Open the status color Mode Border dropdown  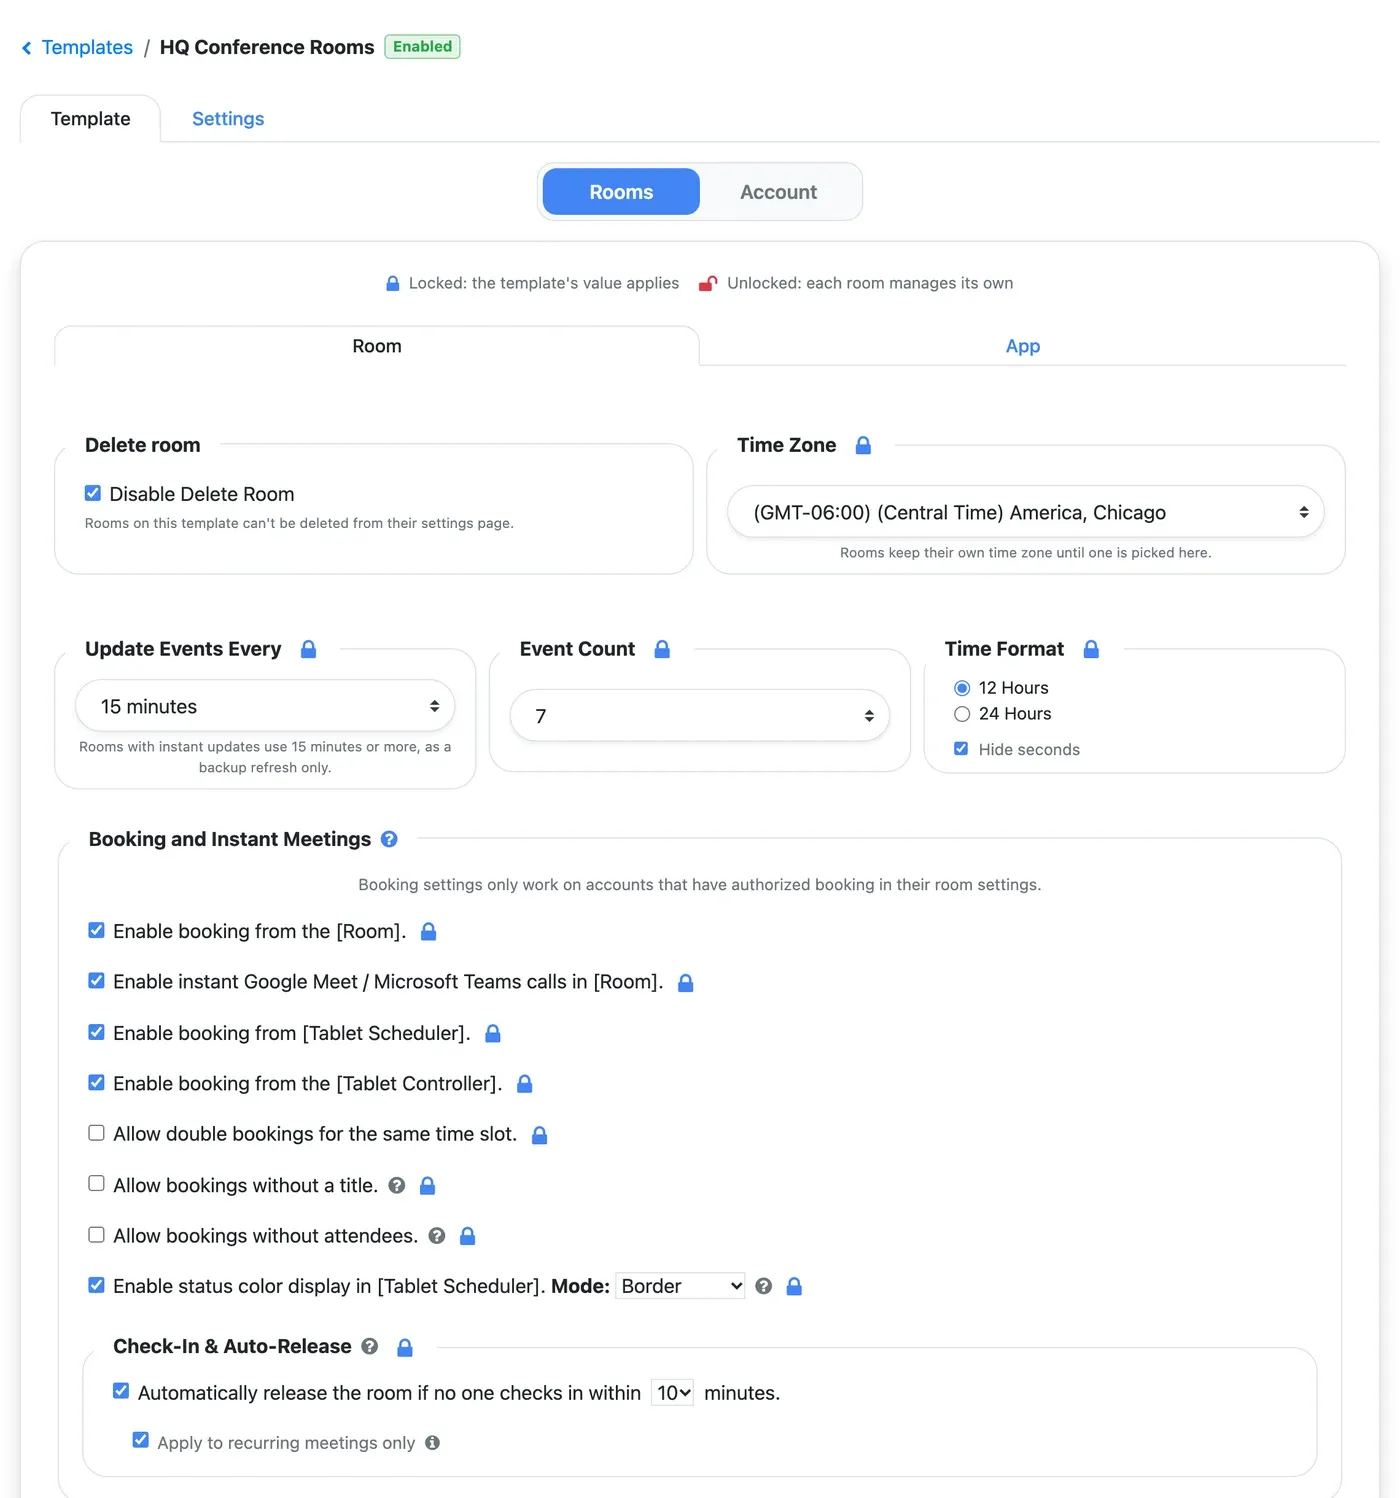(680, 1286)
